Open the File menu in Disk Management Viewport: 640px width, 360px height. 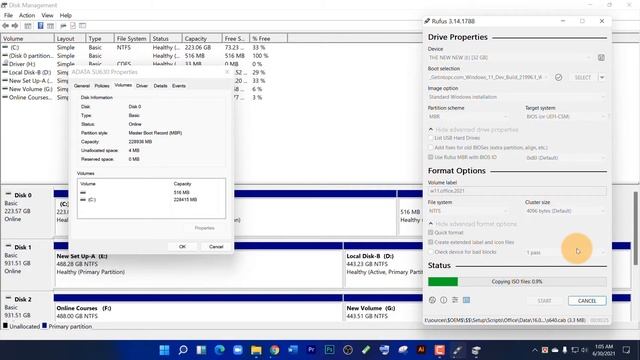pyautogui.click(x=8, y=15)
